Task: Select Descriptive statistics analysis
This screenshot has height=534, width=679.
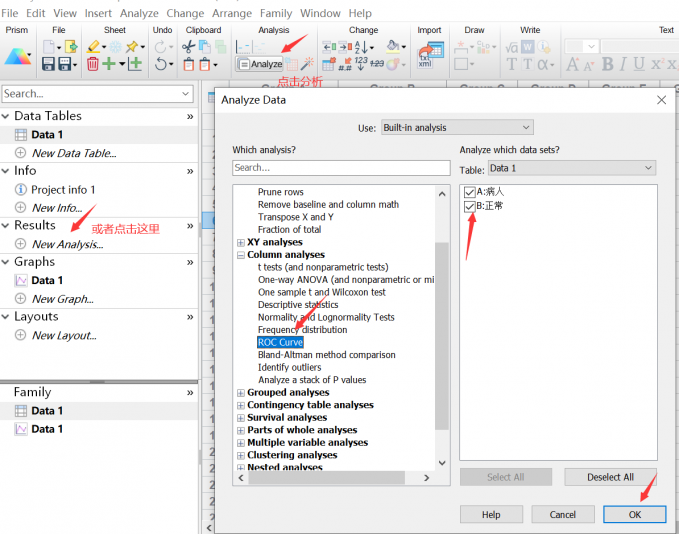Action: (298, 304)
